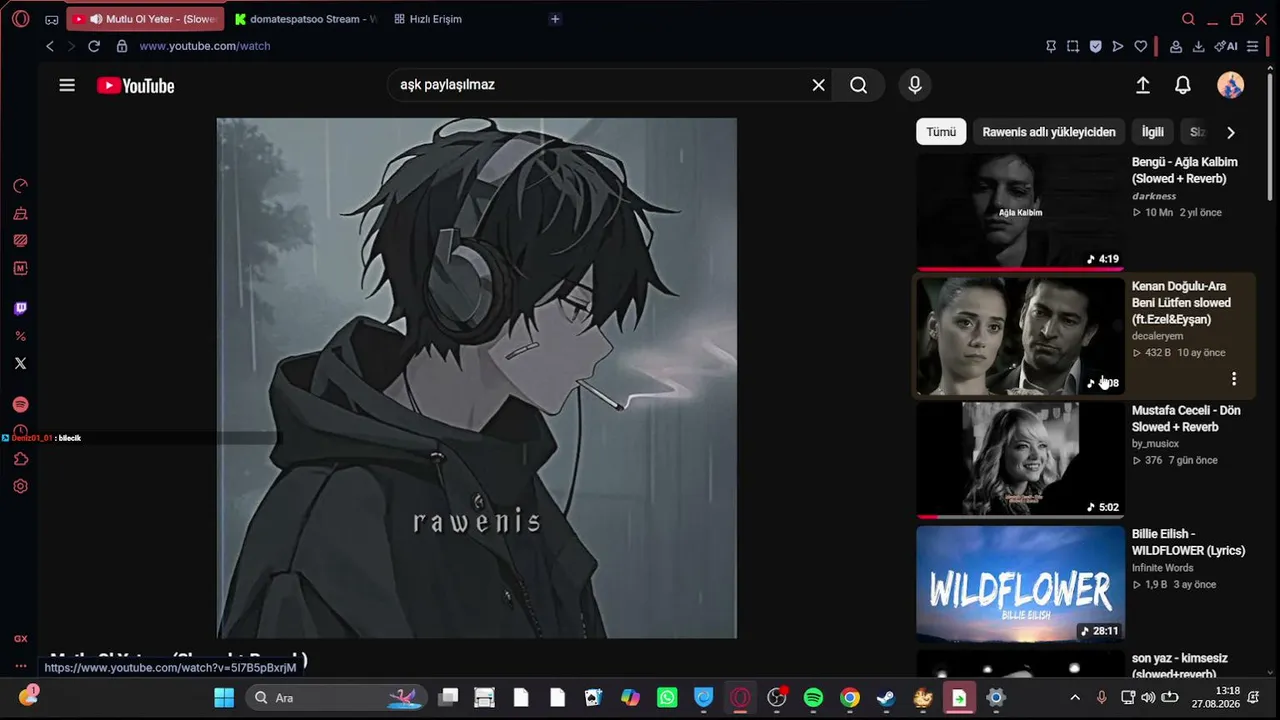
Task: Open Spotify from the taskbar
Action: point(813,697)
